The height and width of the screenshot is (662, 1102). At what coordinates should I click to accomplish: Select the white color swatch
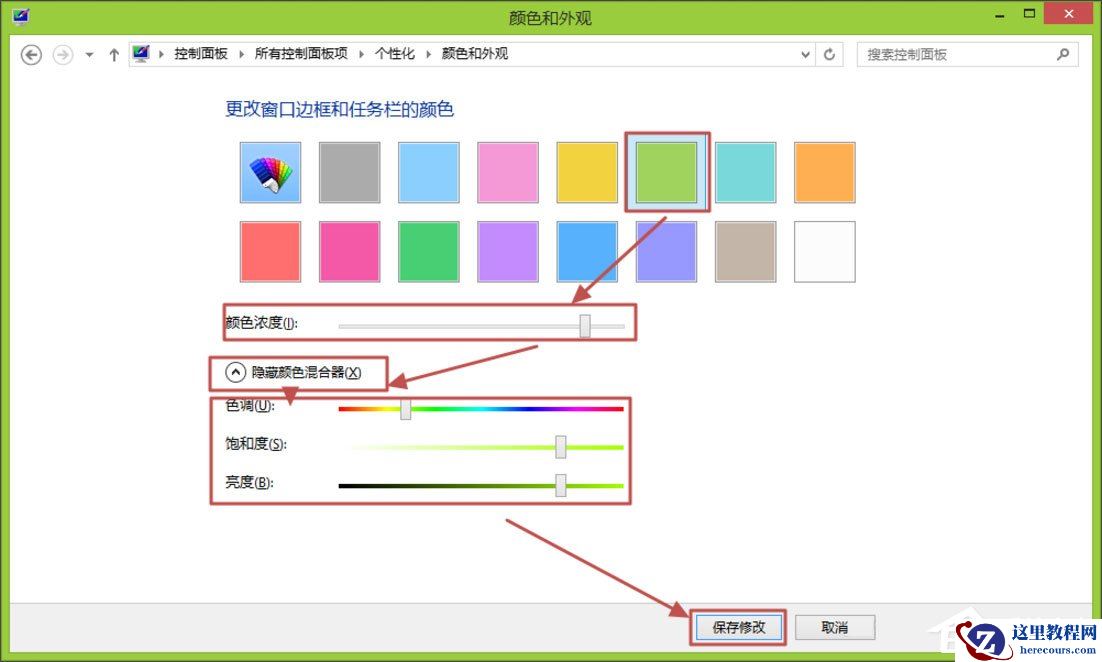pyautogui.click(x=824, y=252)
